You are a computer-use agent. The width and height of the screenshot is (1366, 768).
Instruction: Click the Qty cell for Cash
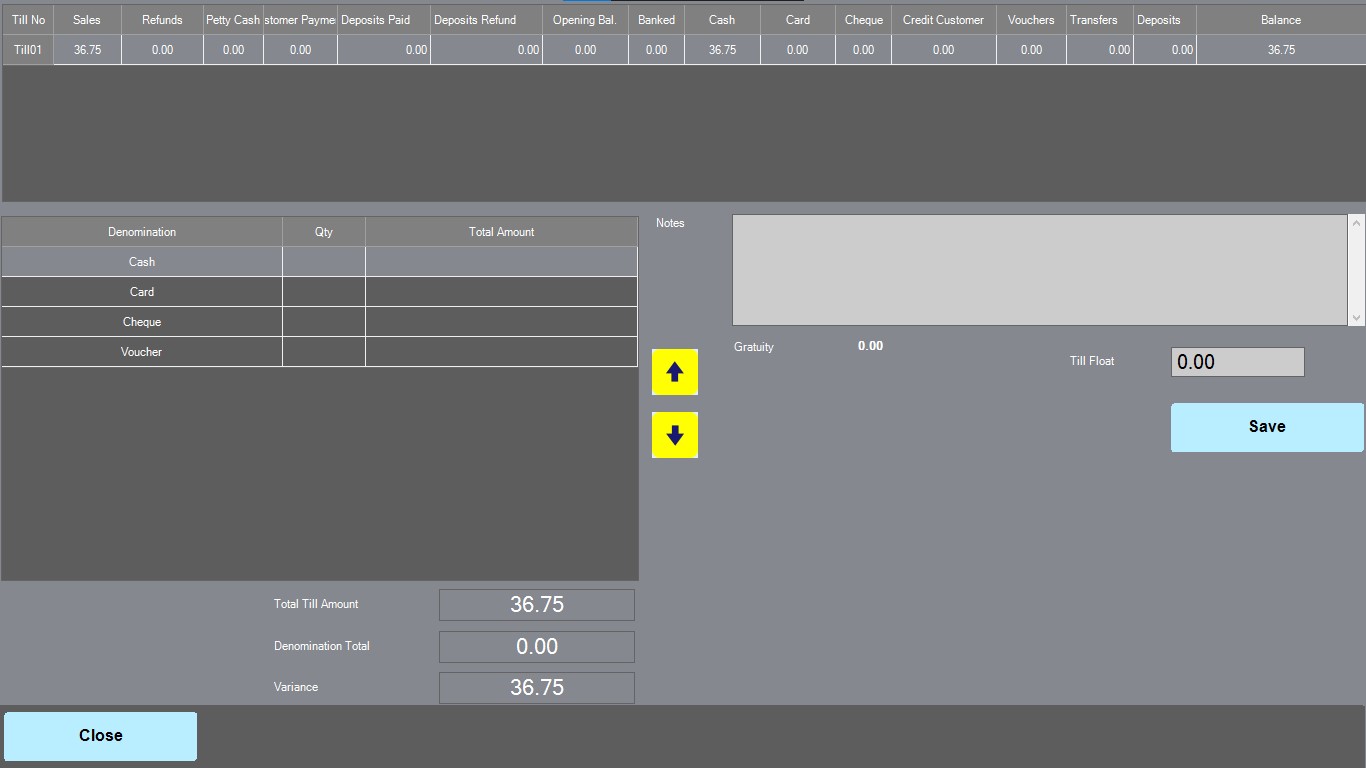[x=324, y=262]
